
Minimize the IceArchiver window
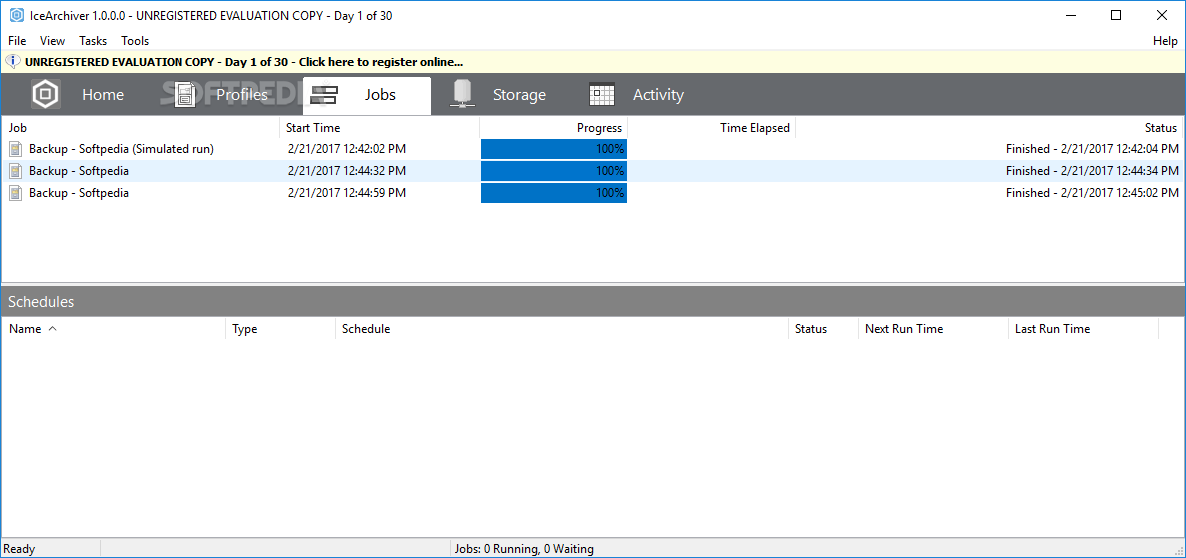1070,15
